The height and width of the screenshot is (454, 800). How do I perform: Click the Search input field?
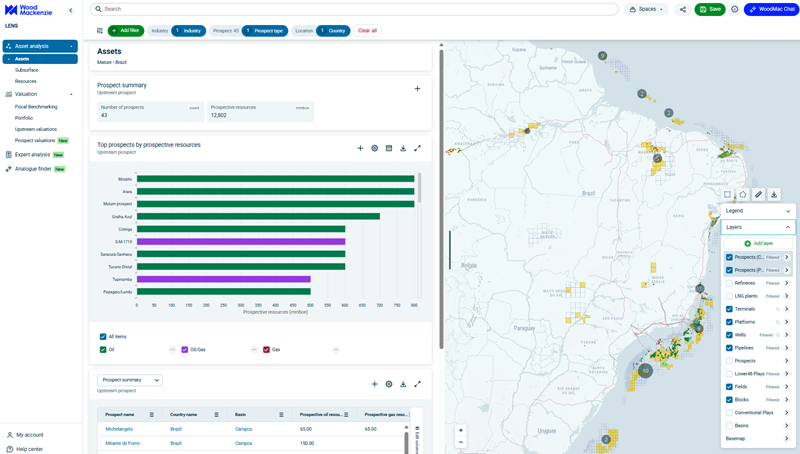coord(355,9)
